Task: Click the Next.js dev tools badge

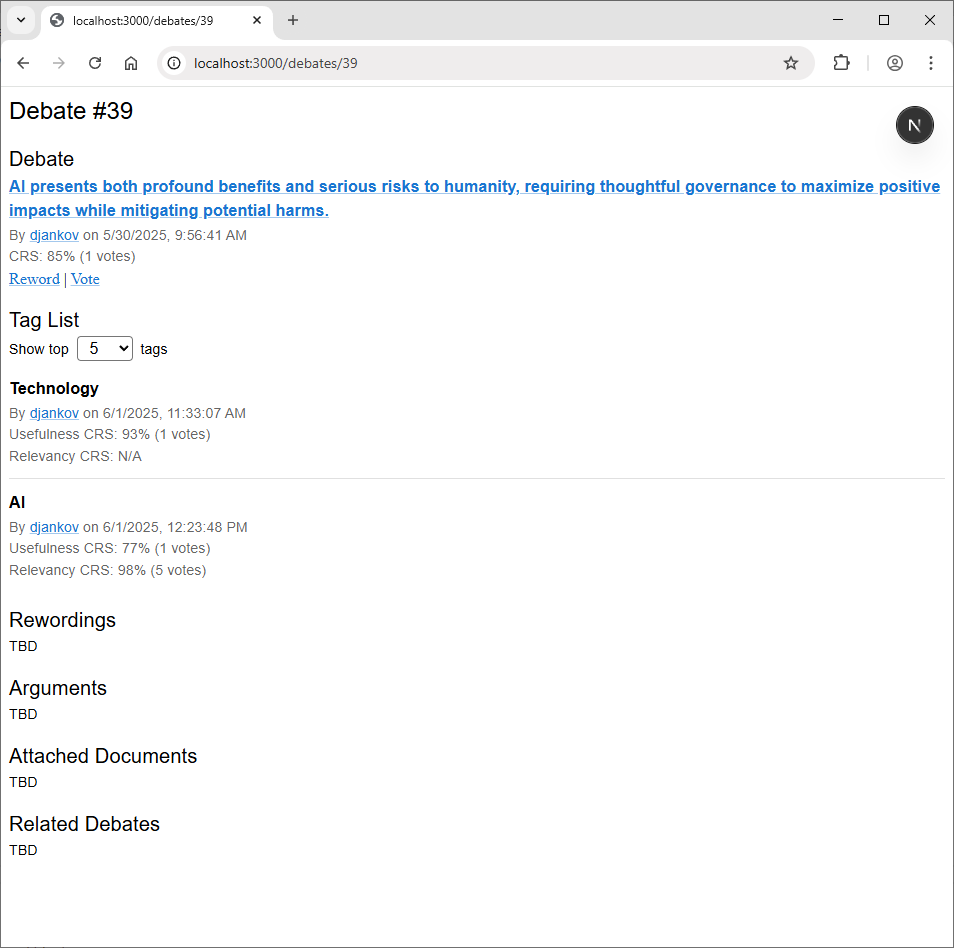Action: [x=914, y=125]
